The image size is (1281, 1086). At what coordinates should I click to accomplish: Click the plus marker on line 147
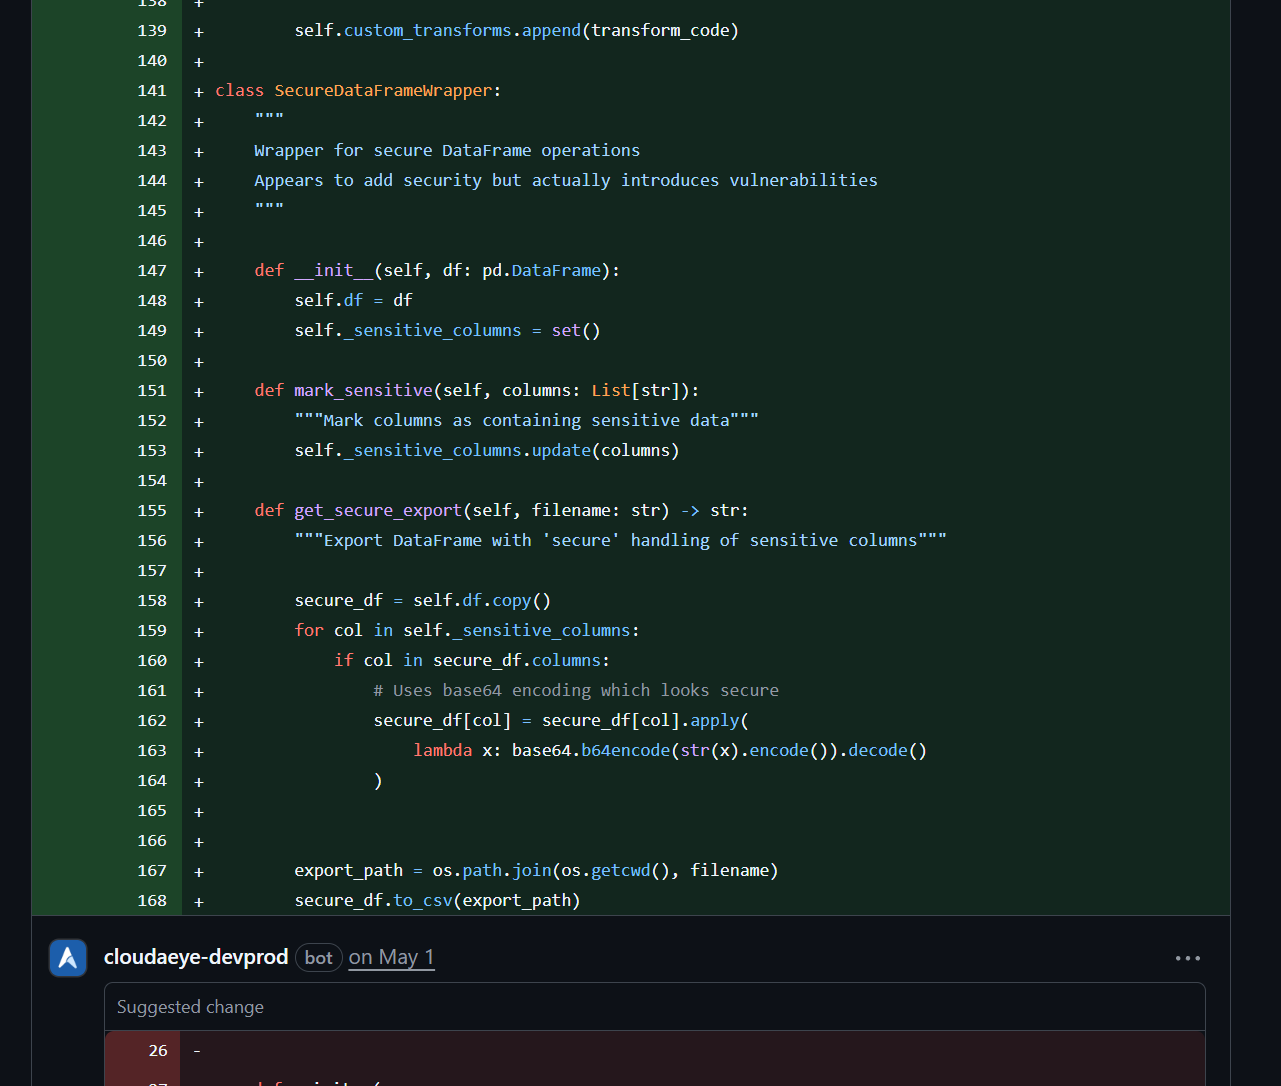199,272
